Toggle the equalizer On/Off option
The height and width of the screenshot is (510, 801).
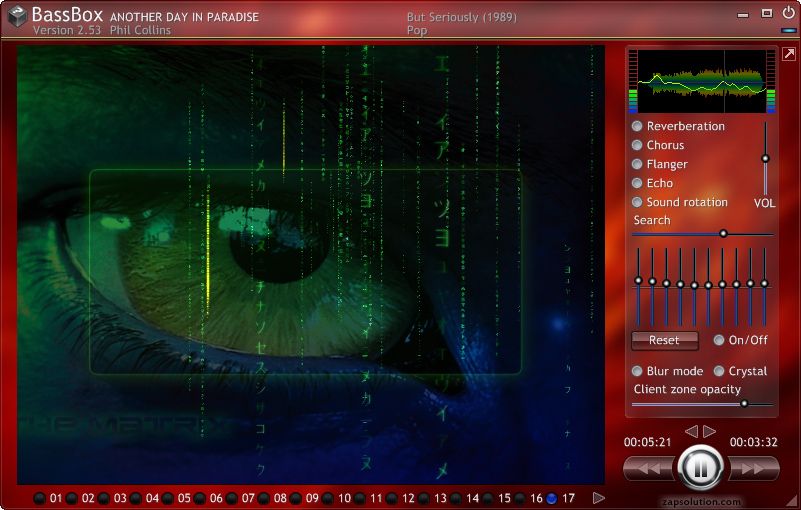pyautogui.click(x=719, y=340)
